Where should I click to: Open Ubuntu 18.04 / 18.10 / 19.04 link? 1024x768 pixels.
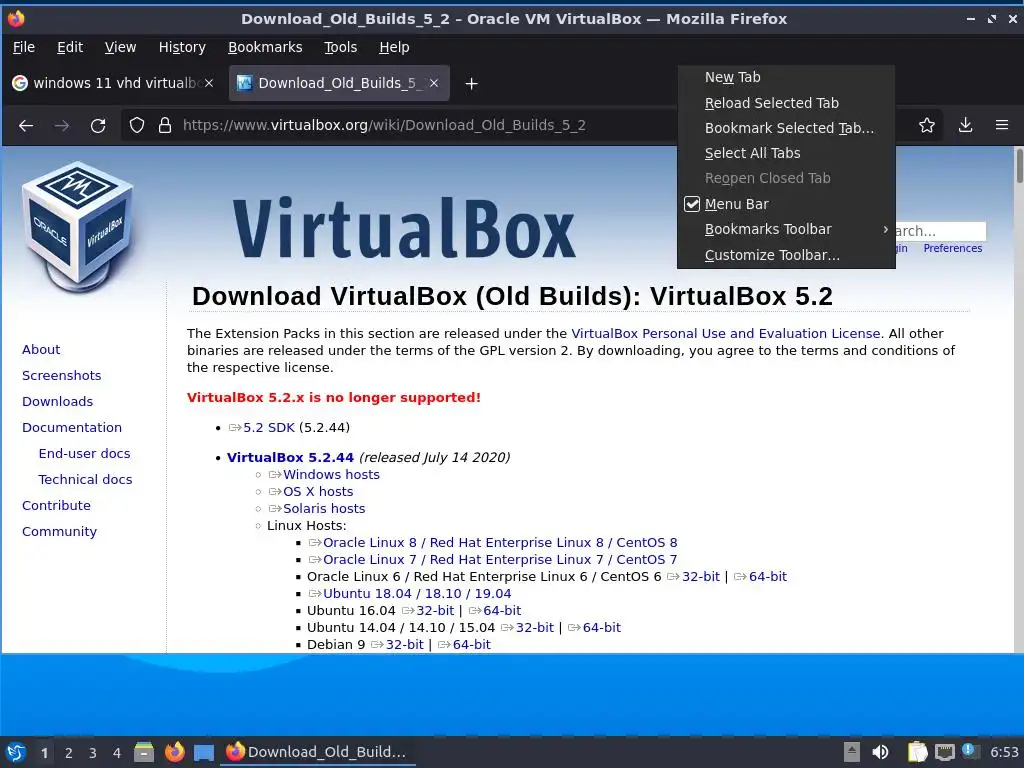(409, 594)
